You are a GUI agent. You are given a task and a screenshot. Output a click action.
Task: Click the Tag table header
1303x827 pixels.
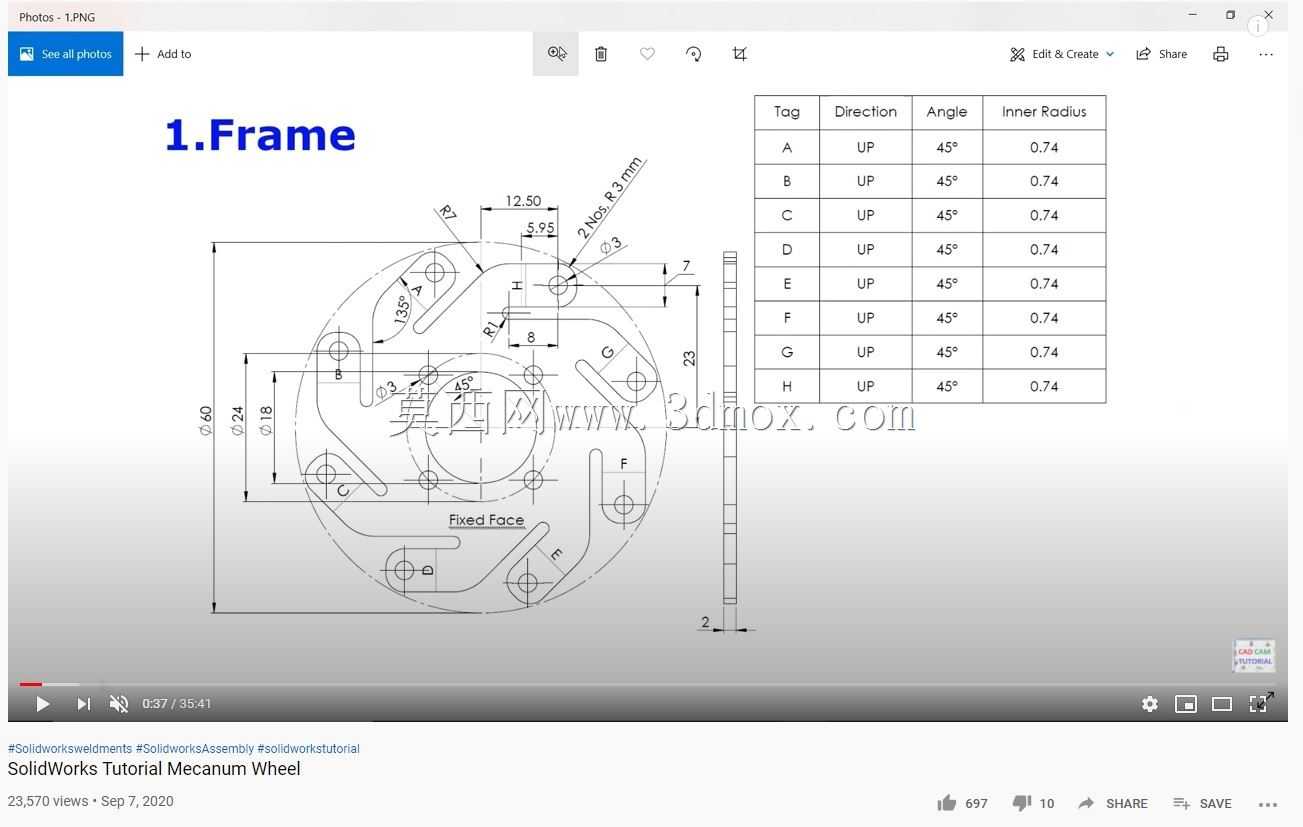click(787, 112)
